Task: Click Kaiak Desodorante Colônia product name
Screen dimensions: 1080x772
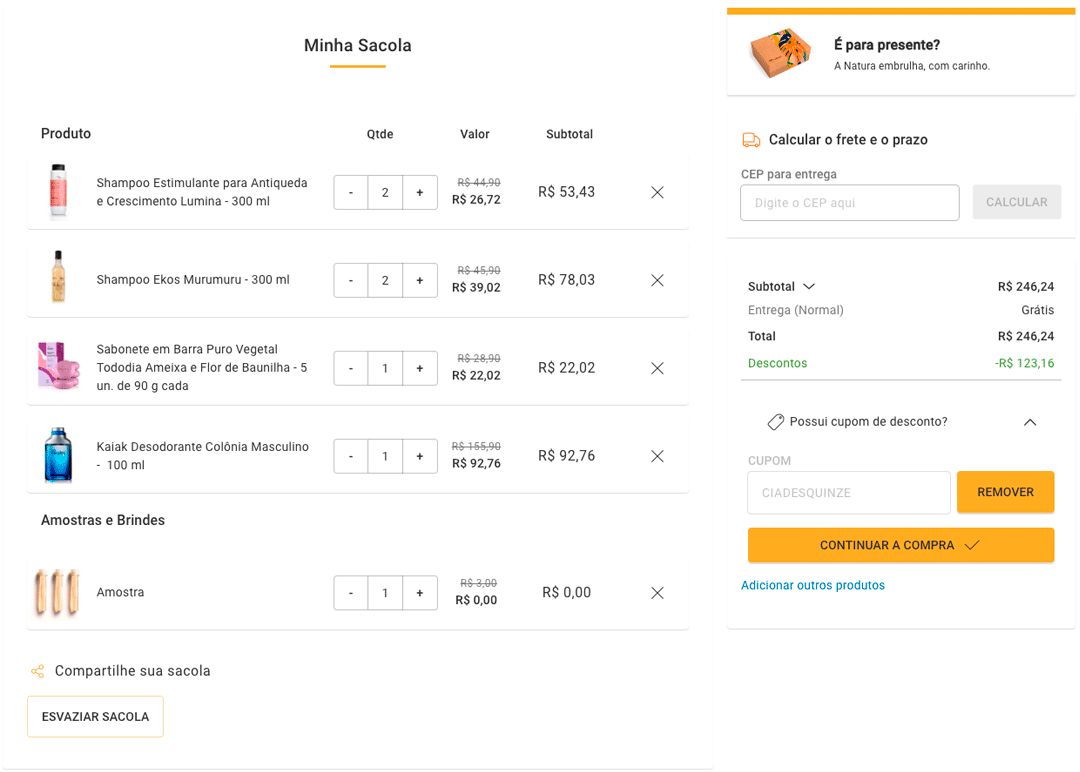Action: click(202, 455)
